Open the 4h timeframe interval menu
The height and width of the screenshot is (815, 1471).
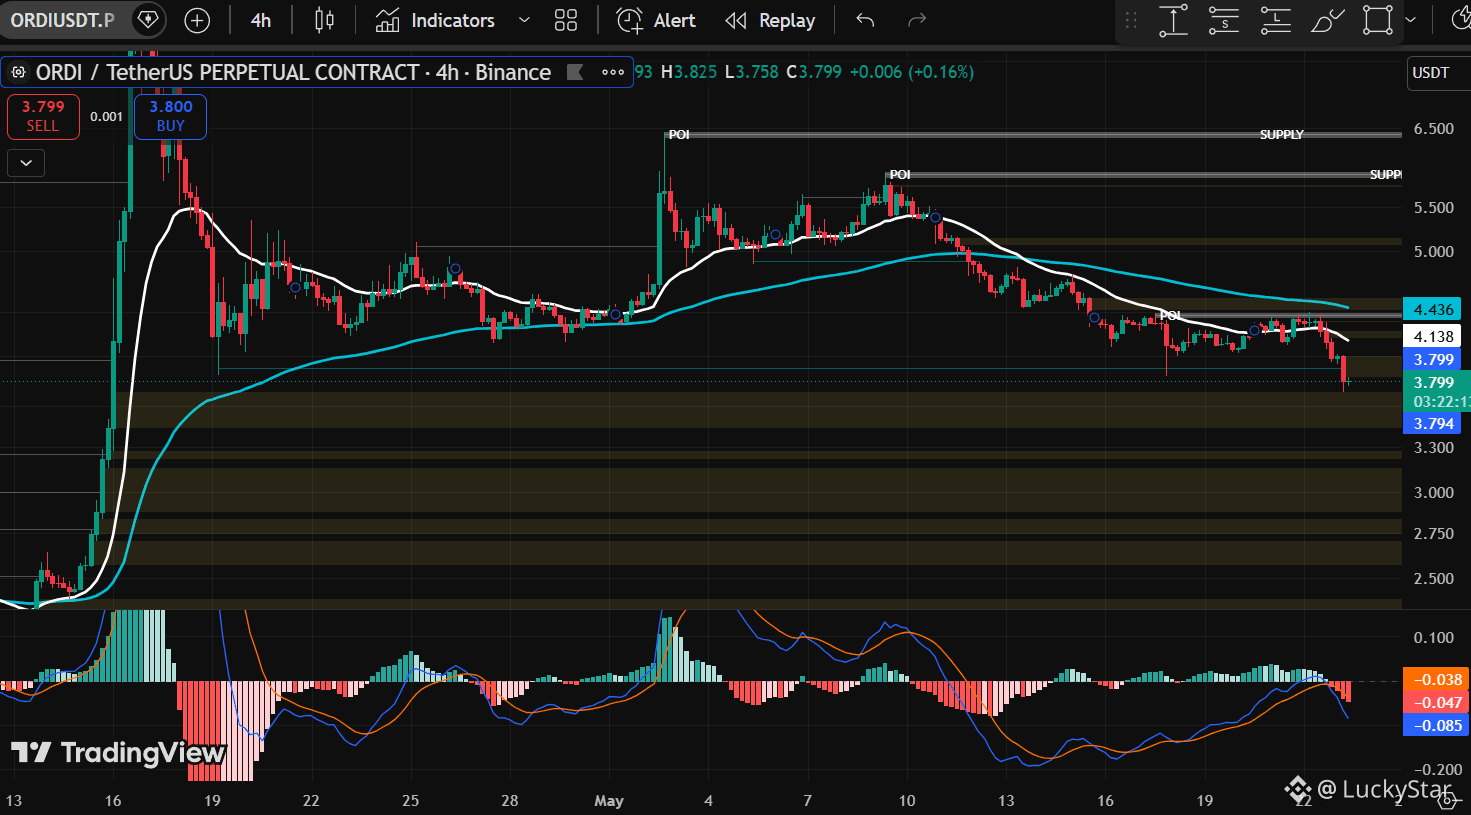(x=261, y=20)
